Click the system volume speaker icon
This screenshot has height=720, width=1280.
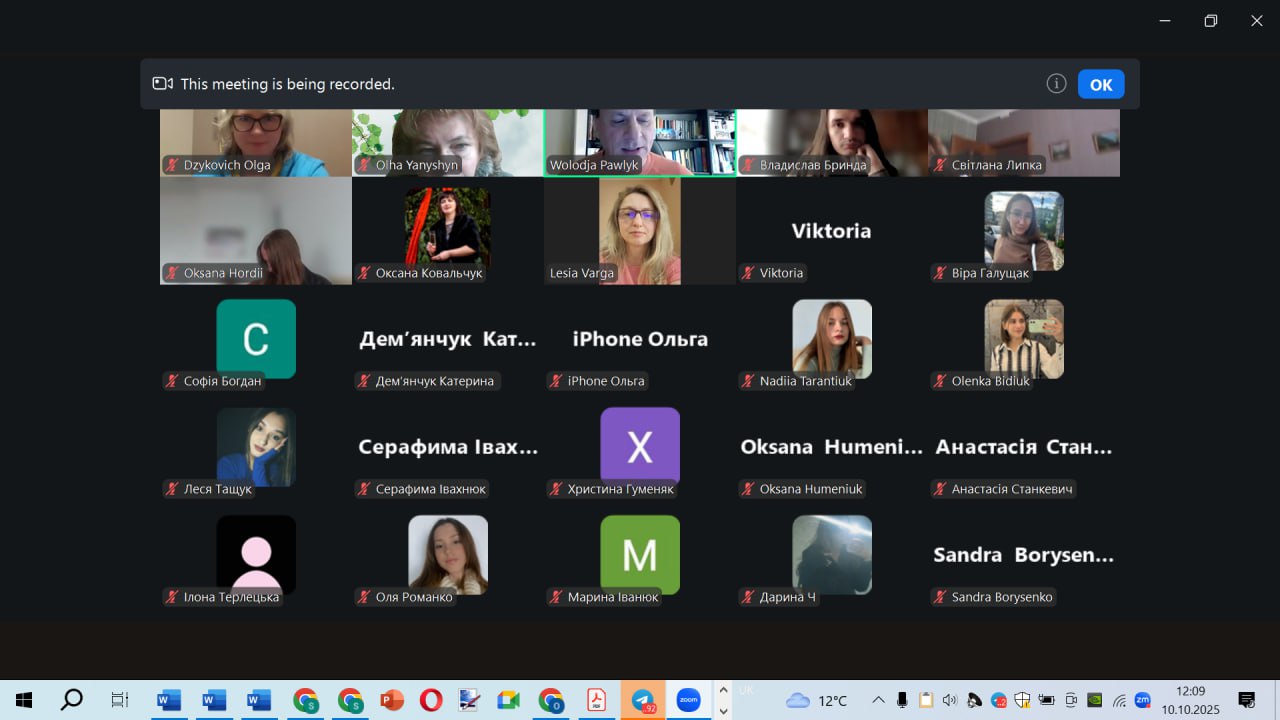949,700
